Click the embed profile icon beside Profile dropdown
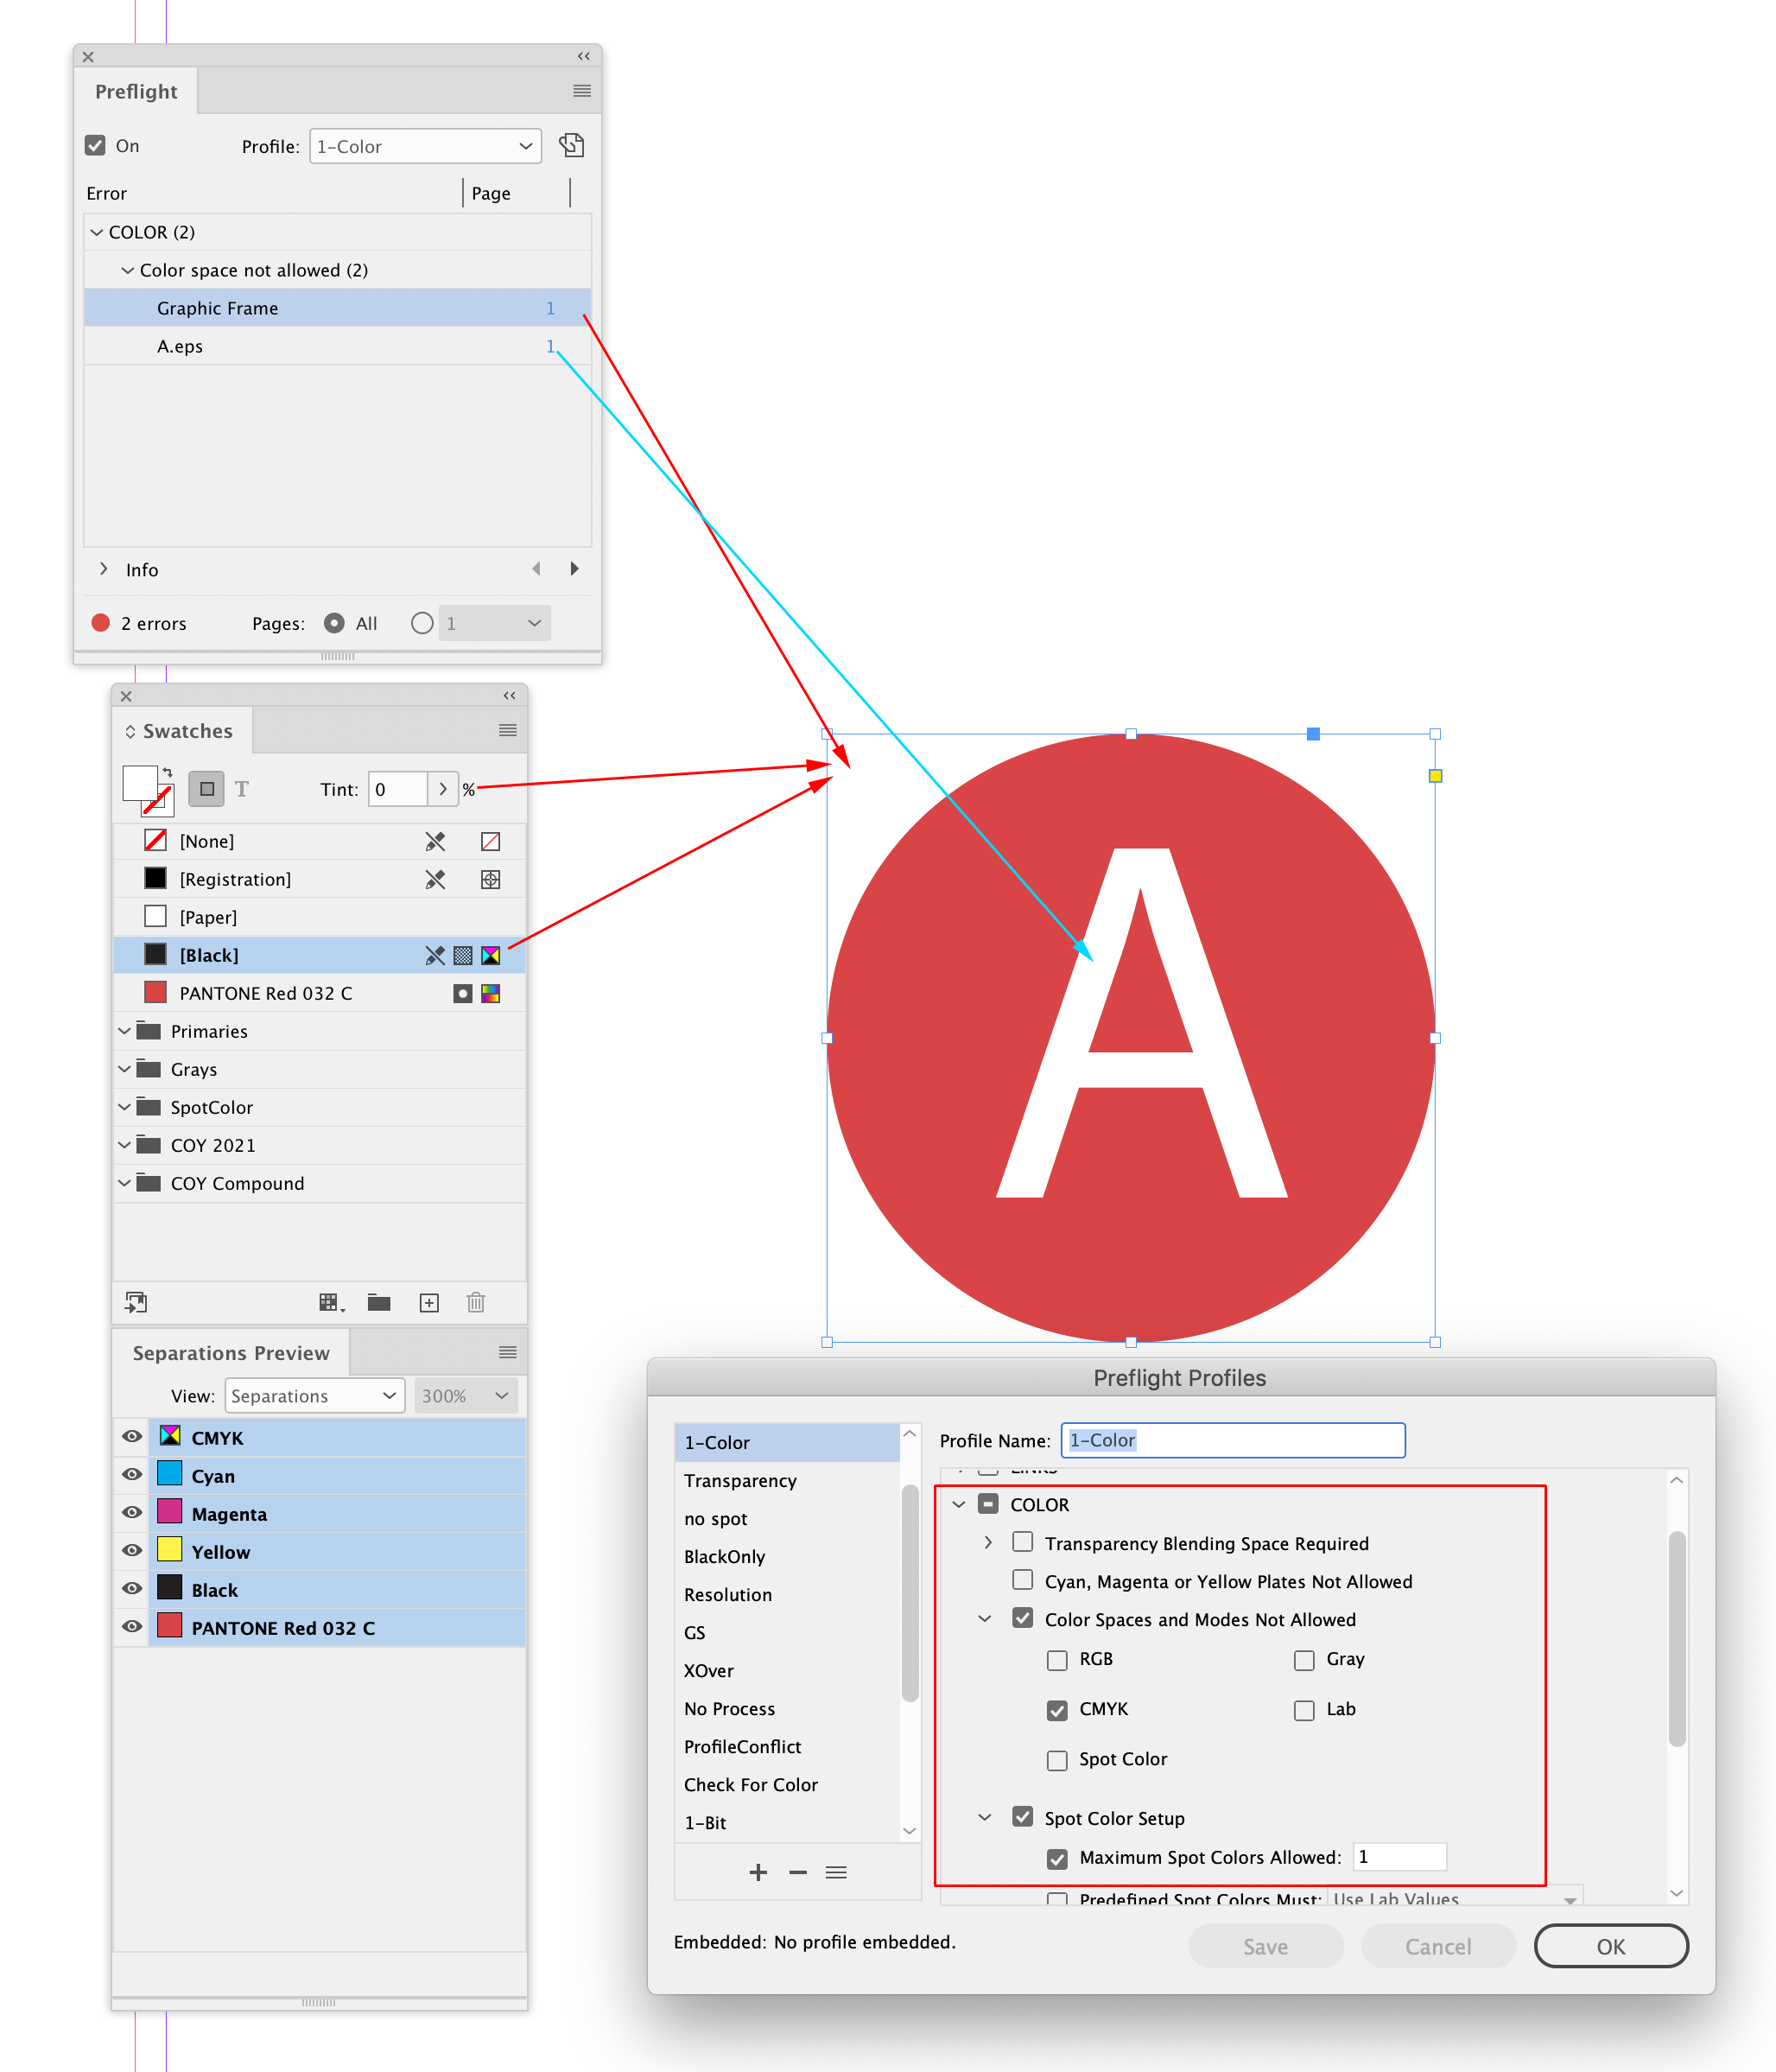 [x=572, y=145]
